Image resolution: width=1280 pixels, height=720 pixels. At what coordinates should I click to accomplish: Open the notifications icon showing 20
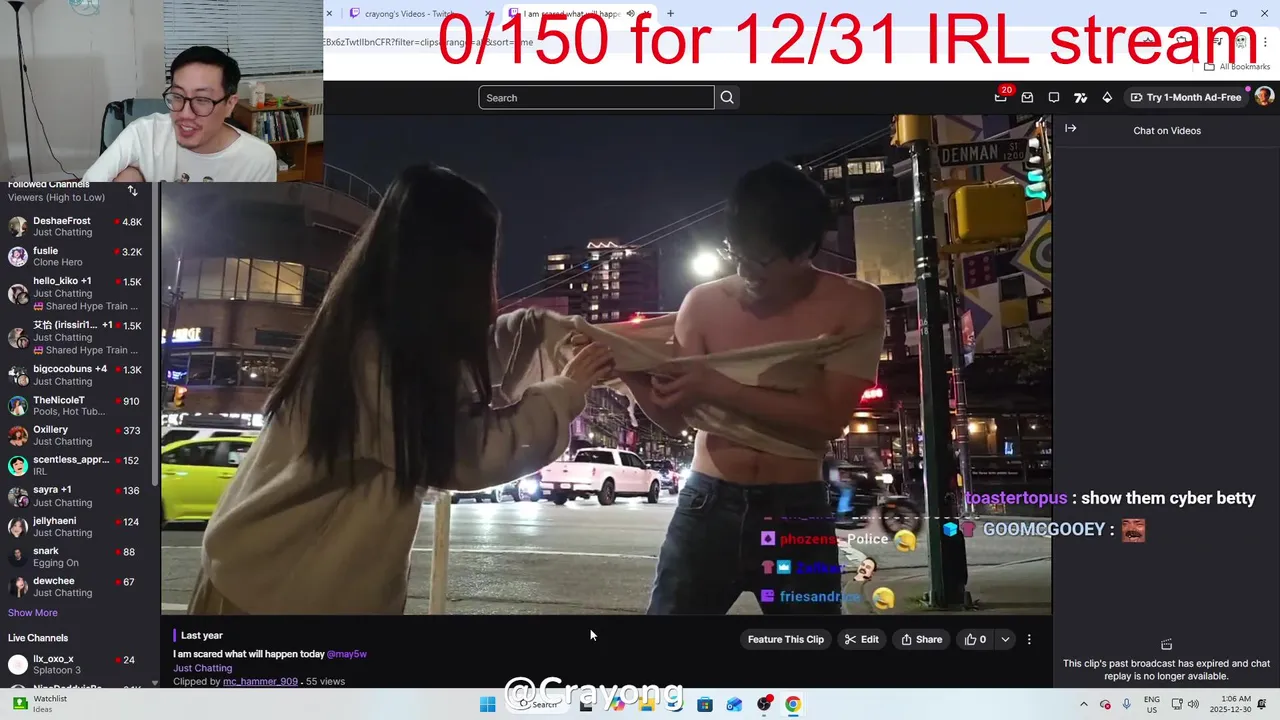(1001, 96)
